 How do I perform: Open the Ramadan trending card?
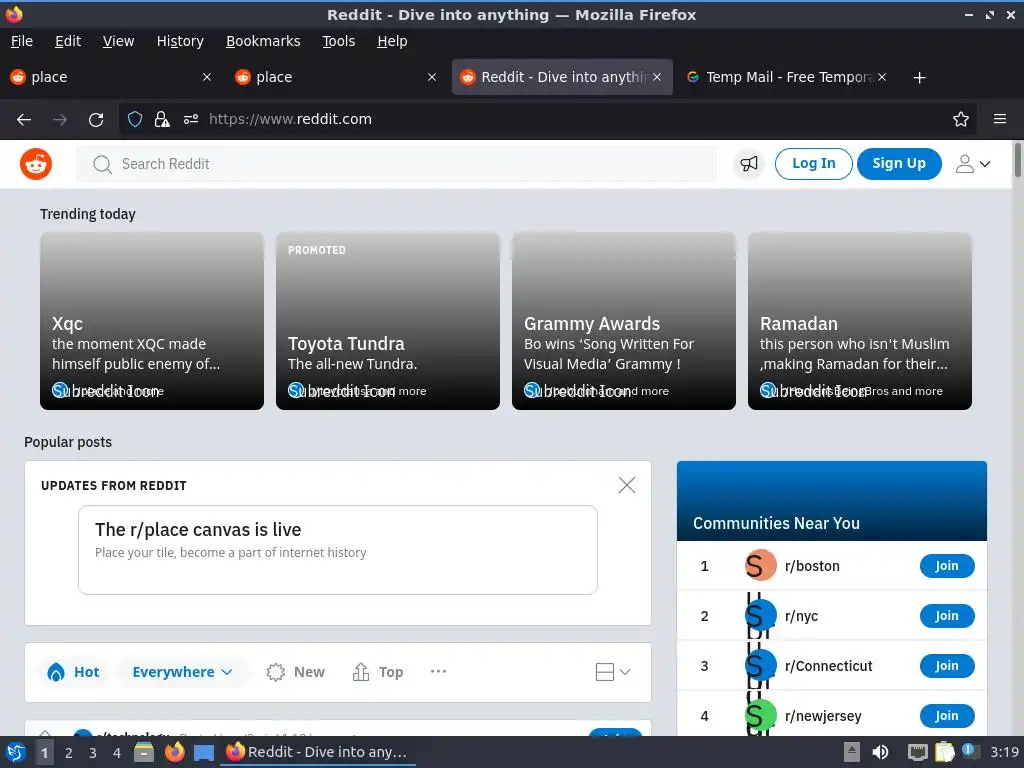point(859,321)
